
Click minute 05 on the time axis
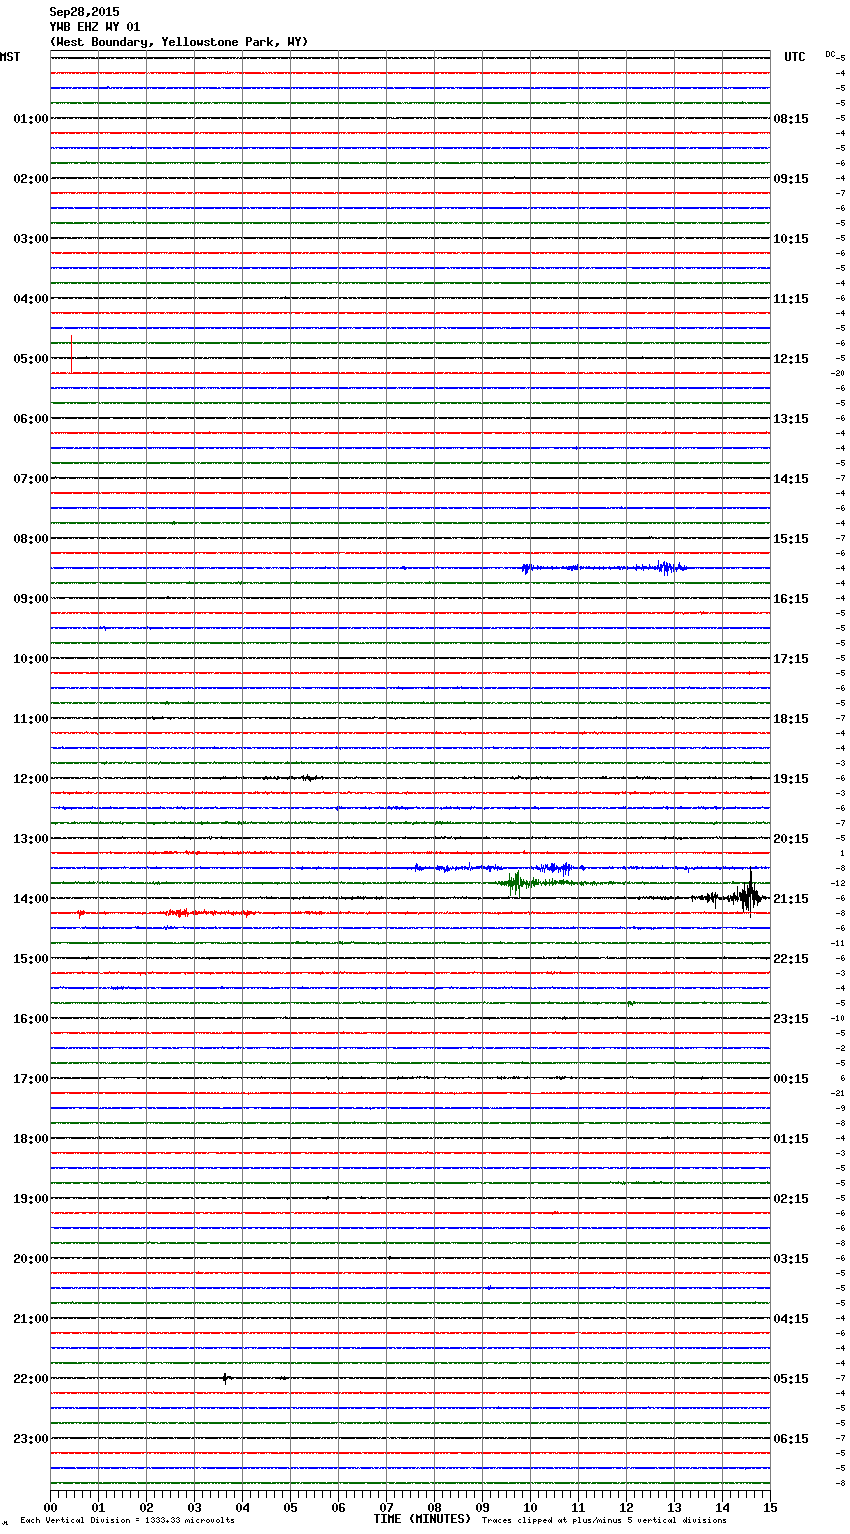coord(290,1507)
